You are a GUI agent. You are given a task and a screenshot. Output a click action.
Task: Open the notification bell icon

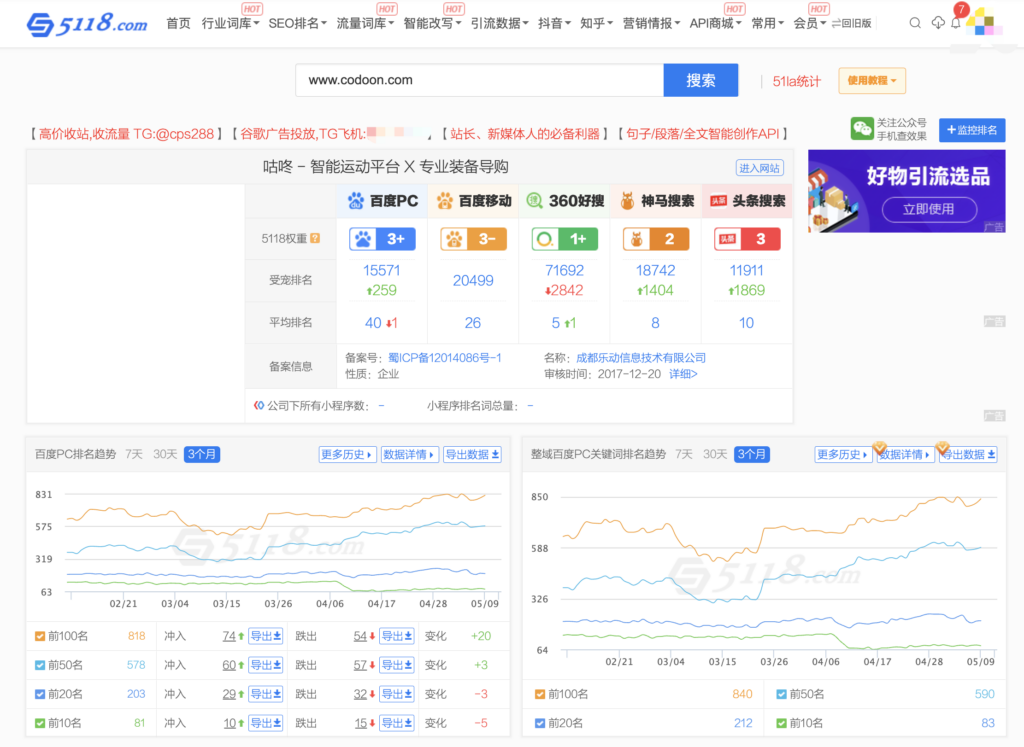956,24
